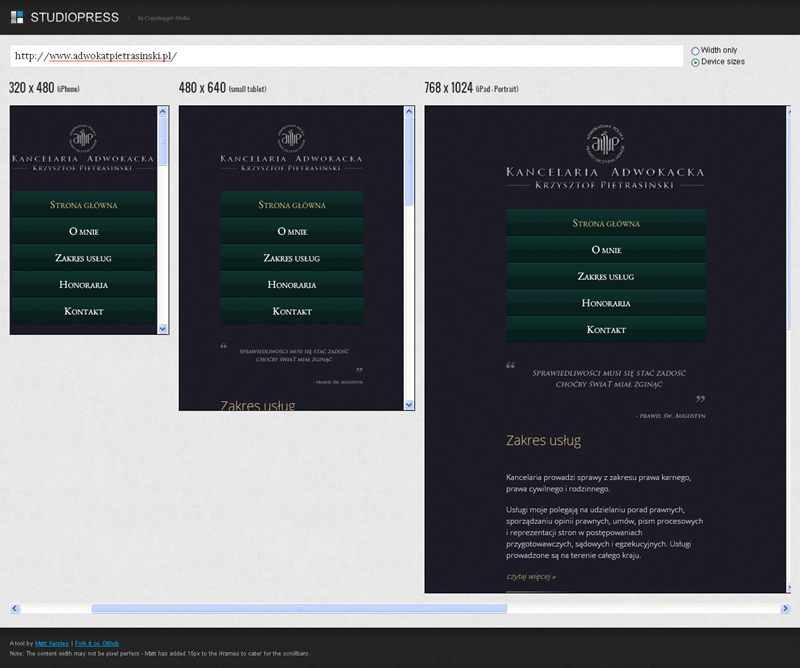Click the emblem logo in small tablet preview
The image size is (800, 668).
(291, 139)
